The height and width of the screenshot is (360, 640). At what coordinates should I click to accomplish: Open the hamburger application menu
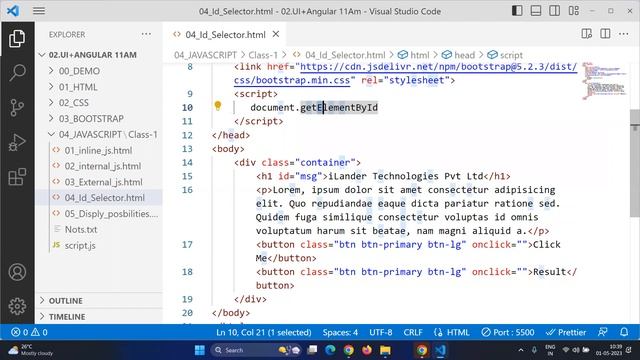(39, 11)
